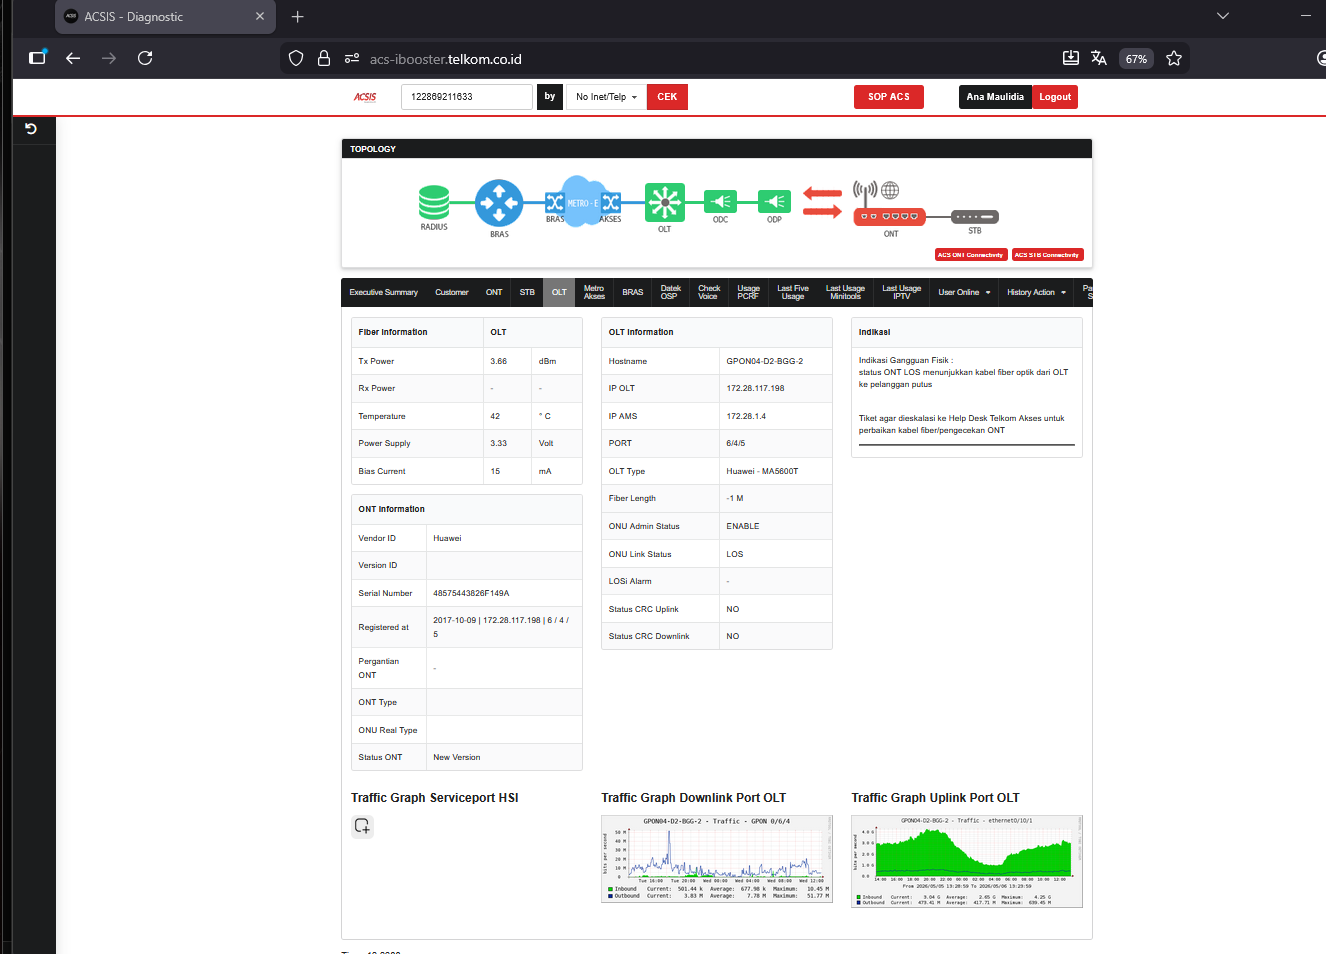Click the browser forward arrow

click(x=109, y=58)
